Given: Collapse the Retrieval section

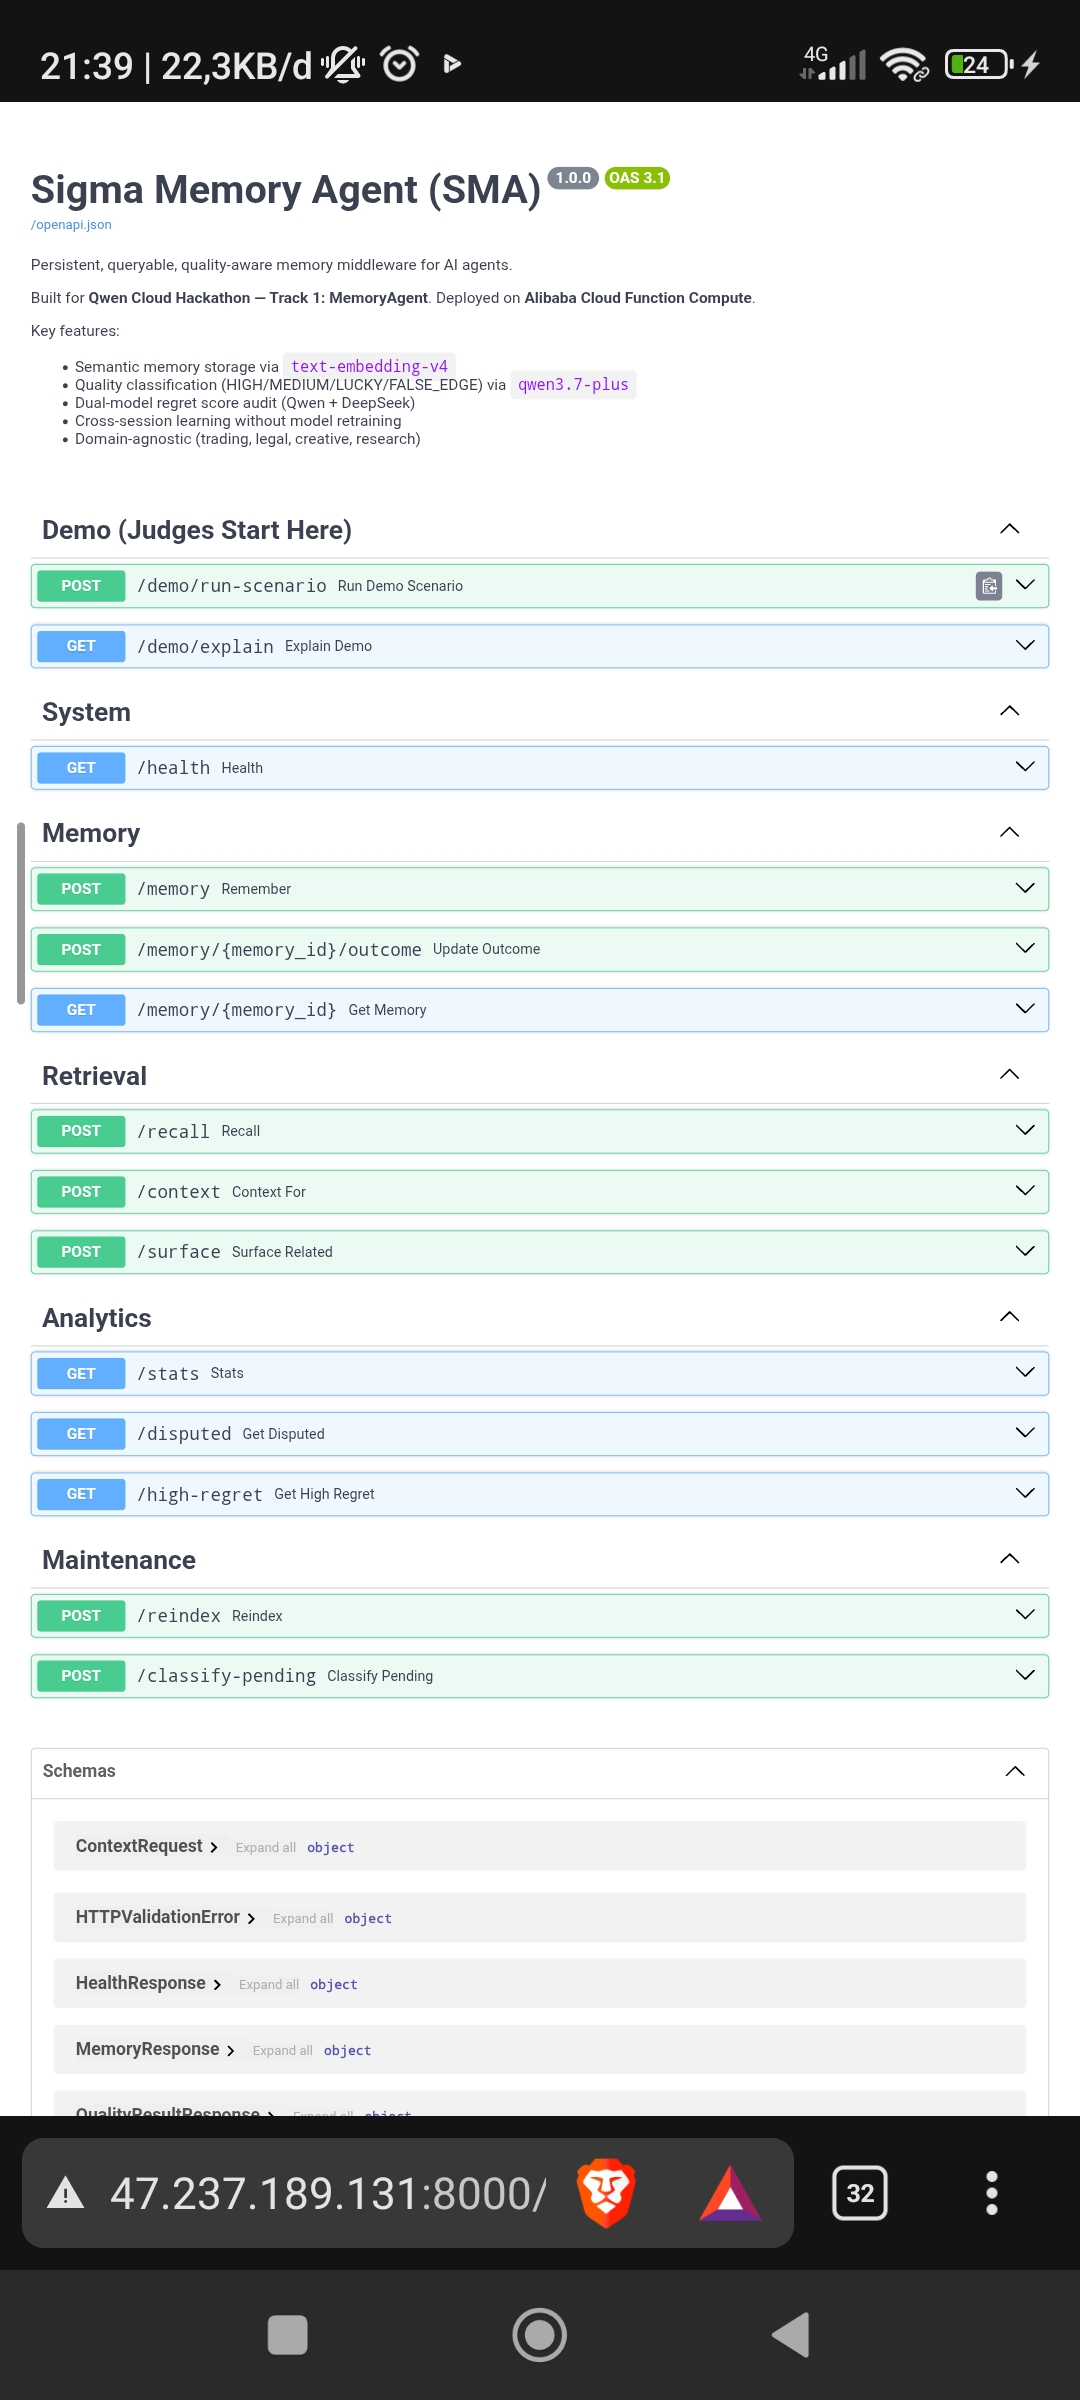Looking at the screenshot, I should (x=1010, y=1074).
